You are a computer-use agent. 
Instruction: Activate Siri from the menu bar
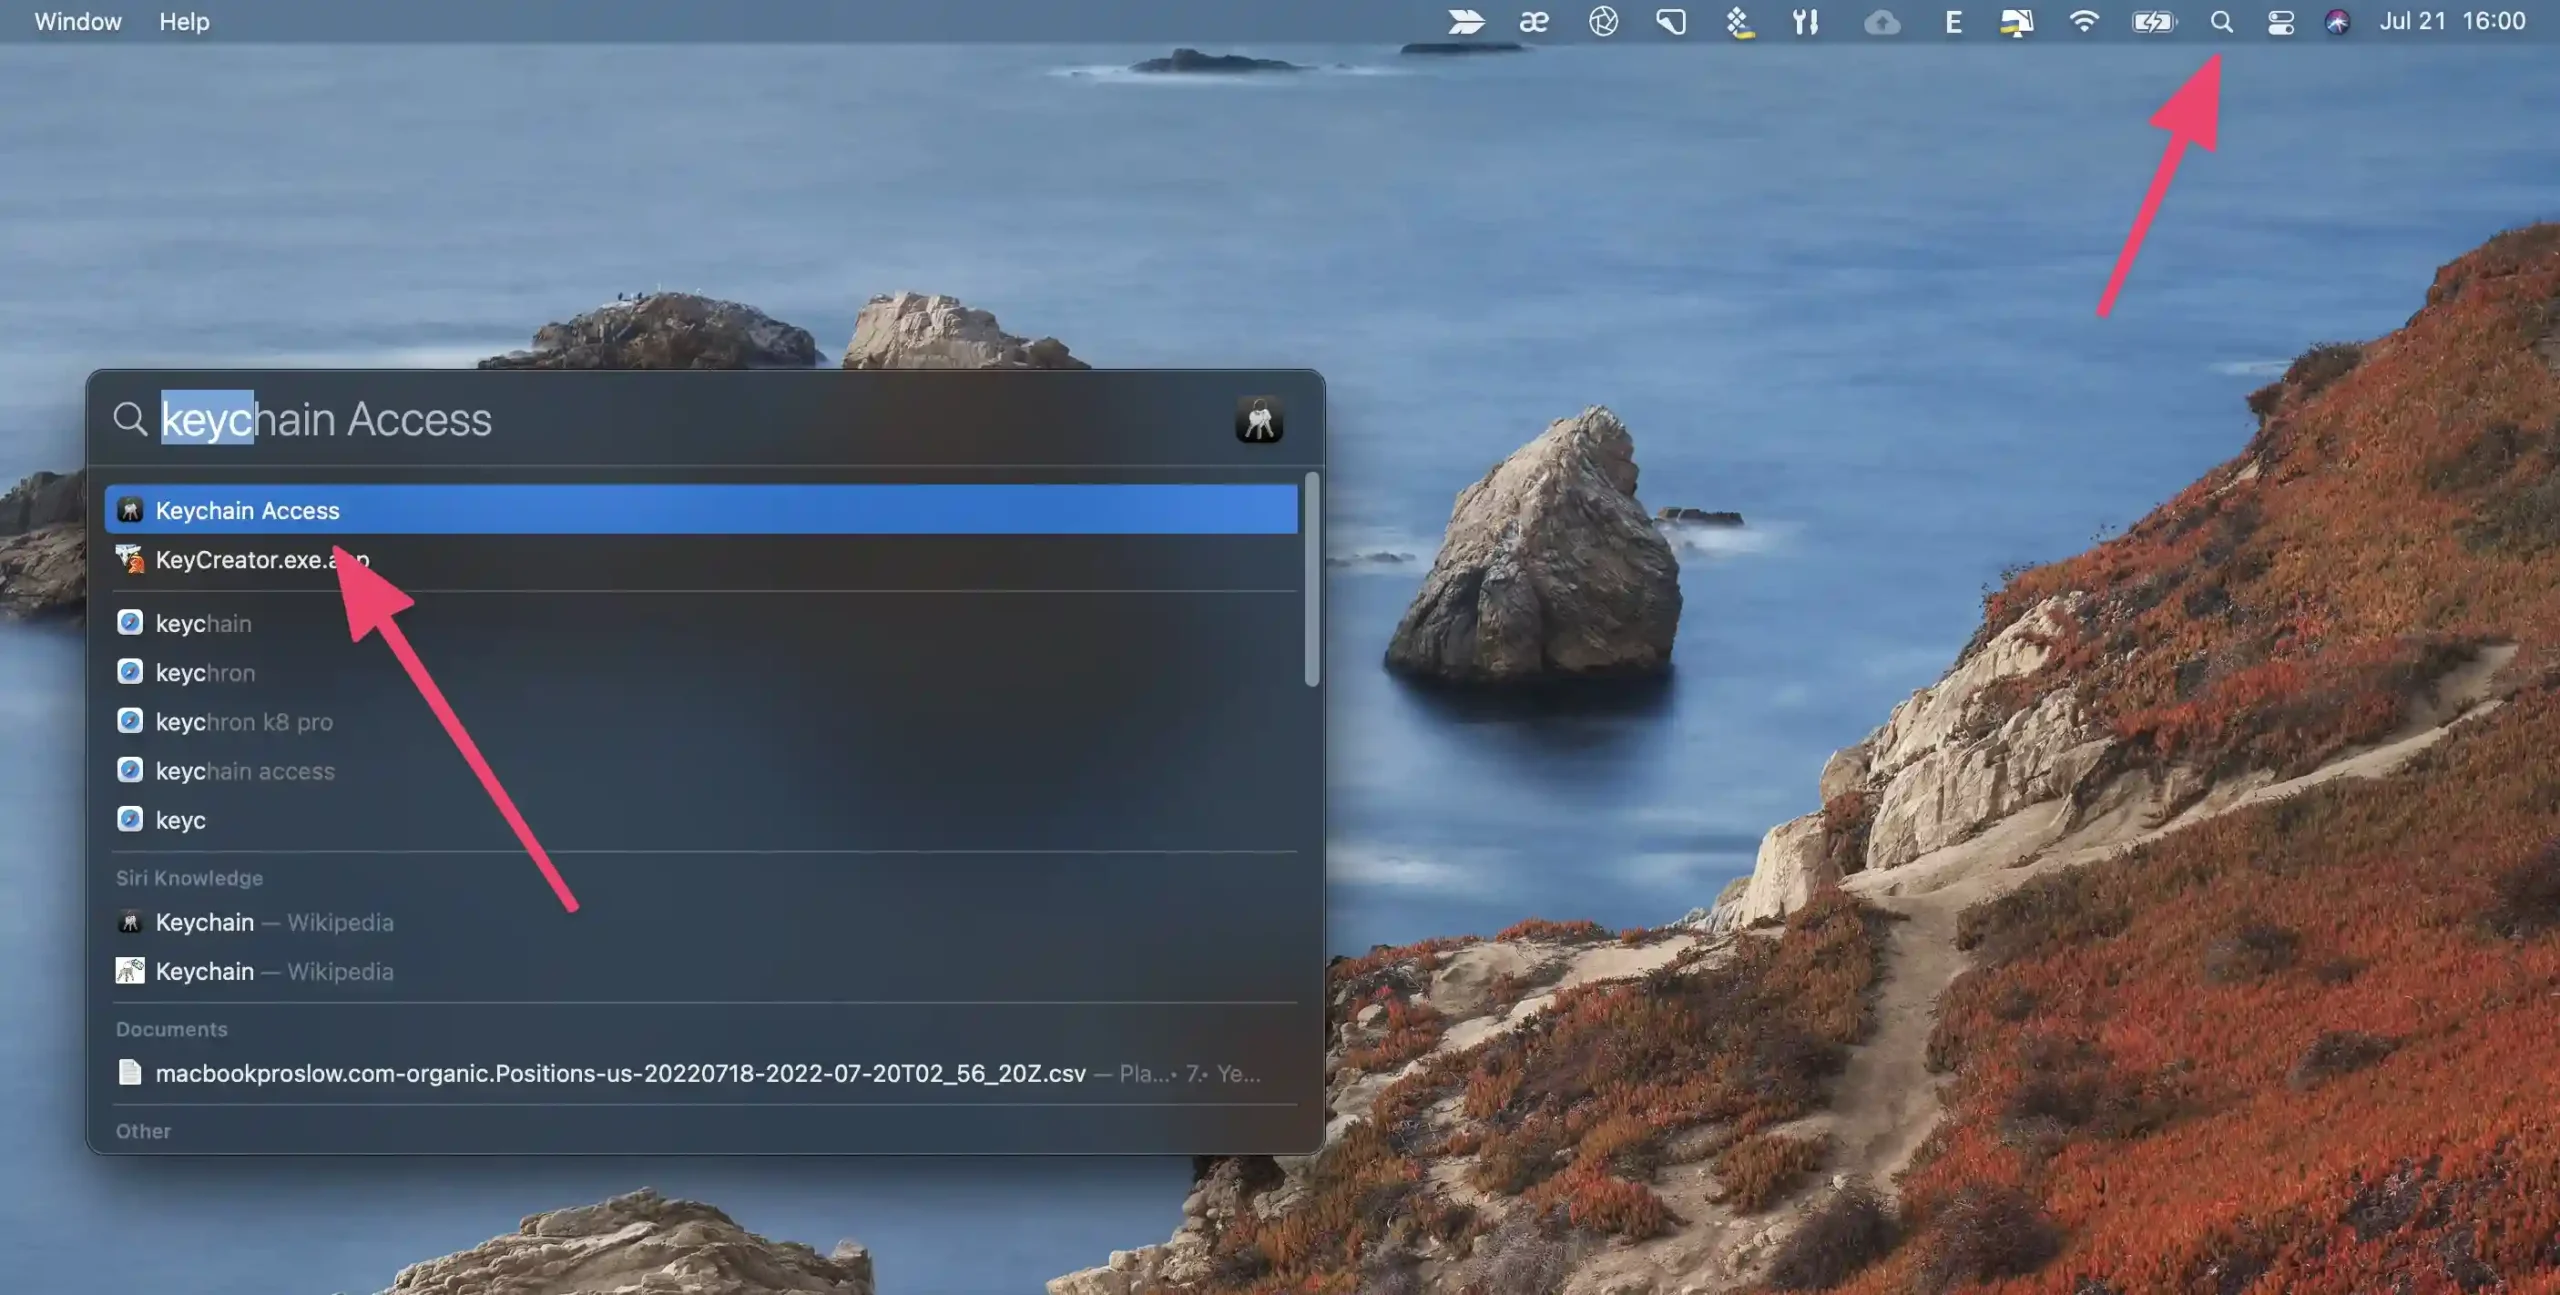coord(2337,21)
